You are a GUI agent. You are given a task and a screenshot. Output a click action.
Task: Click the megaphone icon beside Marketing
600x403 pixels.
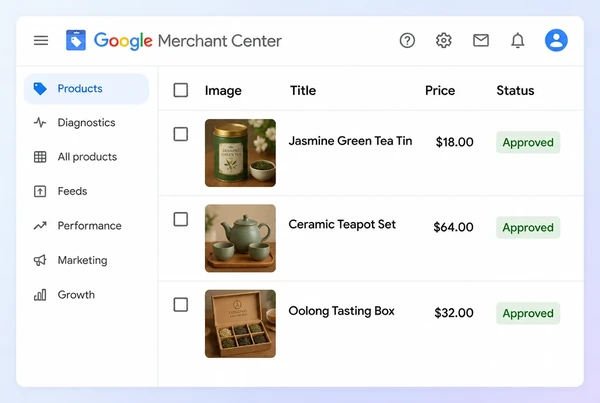(x=40, y=260)
